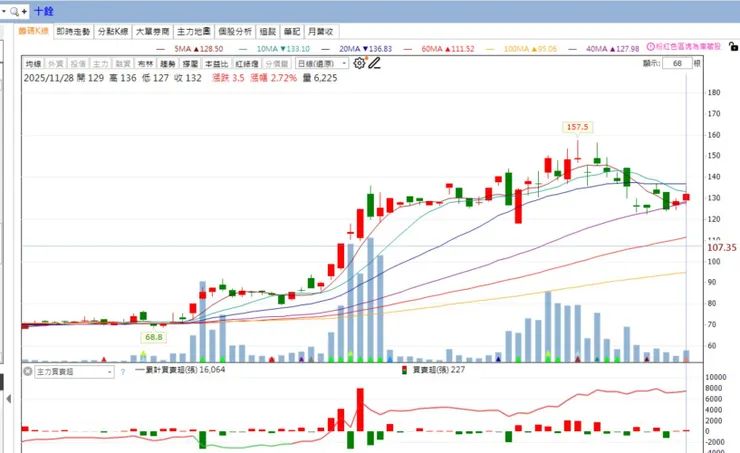
Task: Open the small arrow beside the search icon
Action: 4,10
